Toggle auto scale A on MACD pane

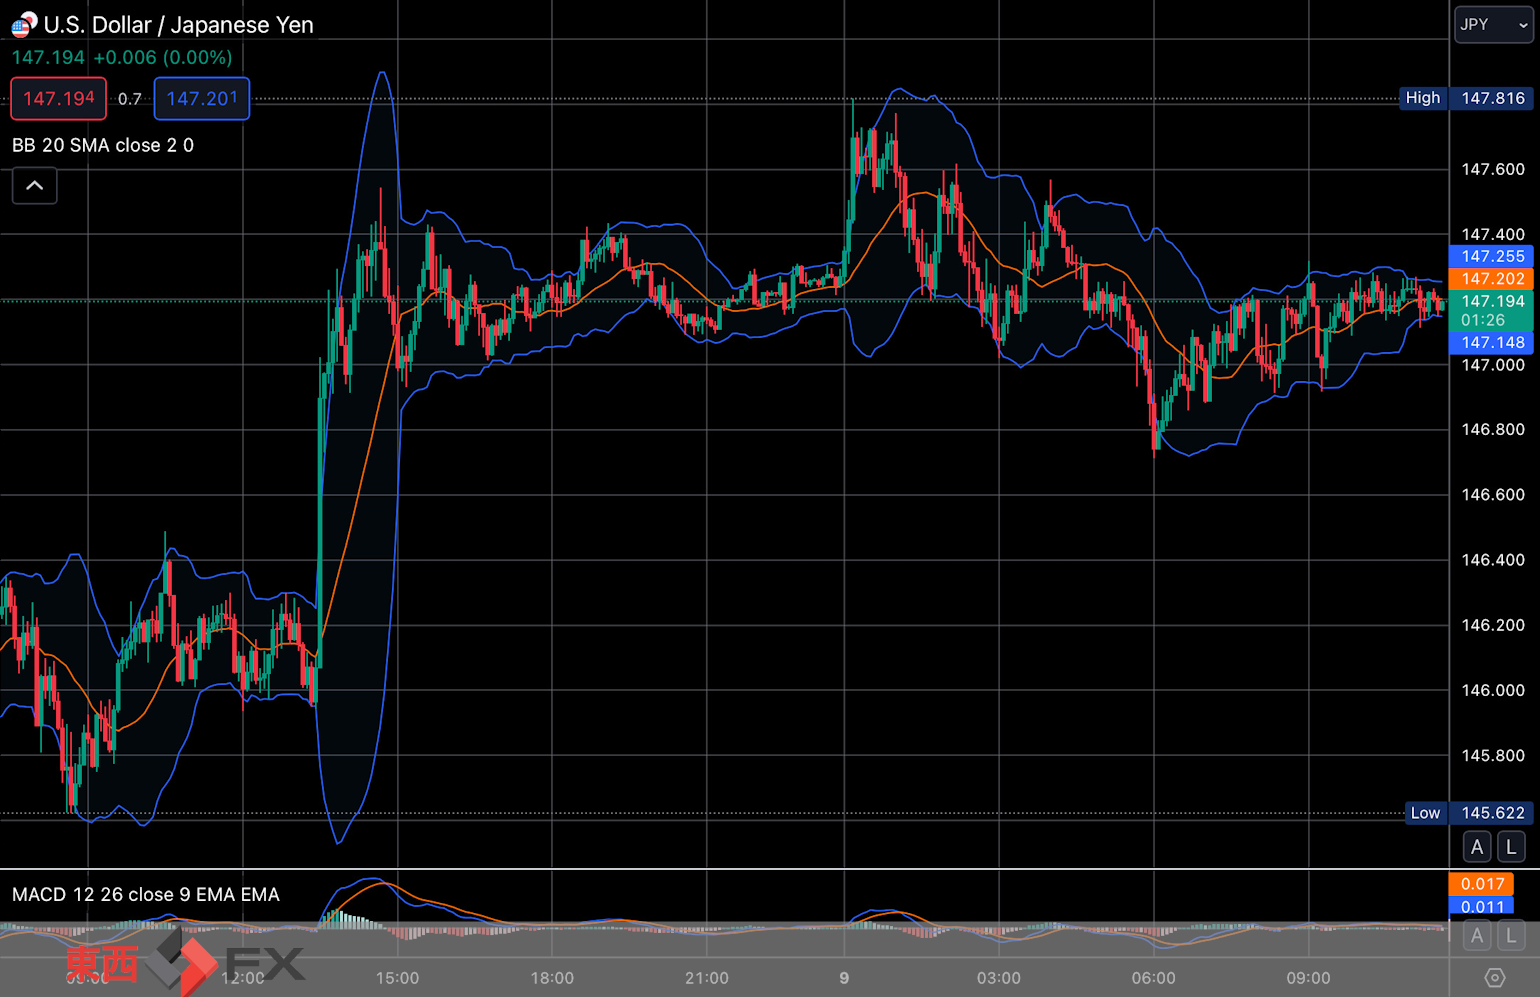point(1477,936)
